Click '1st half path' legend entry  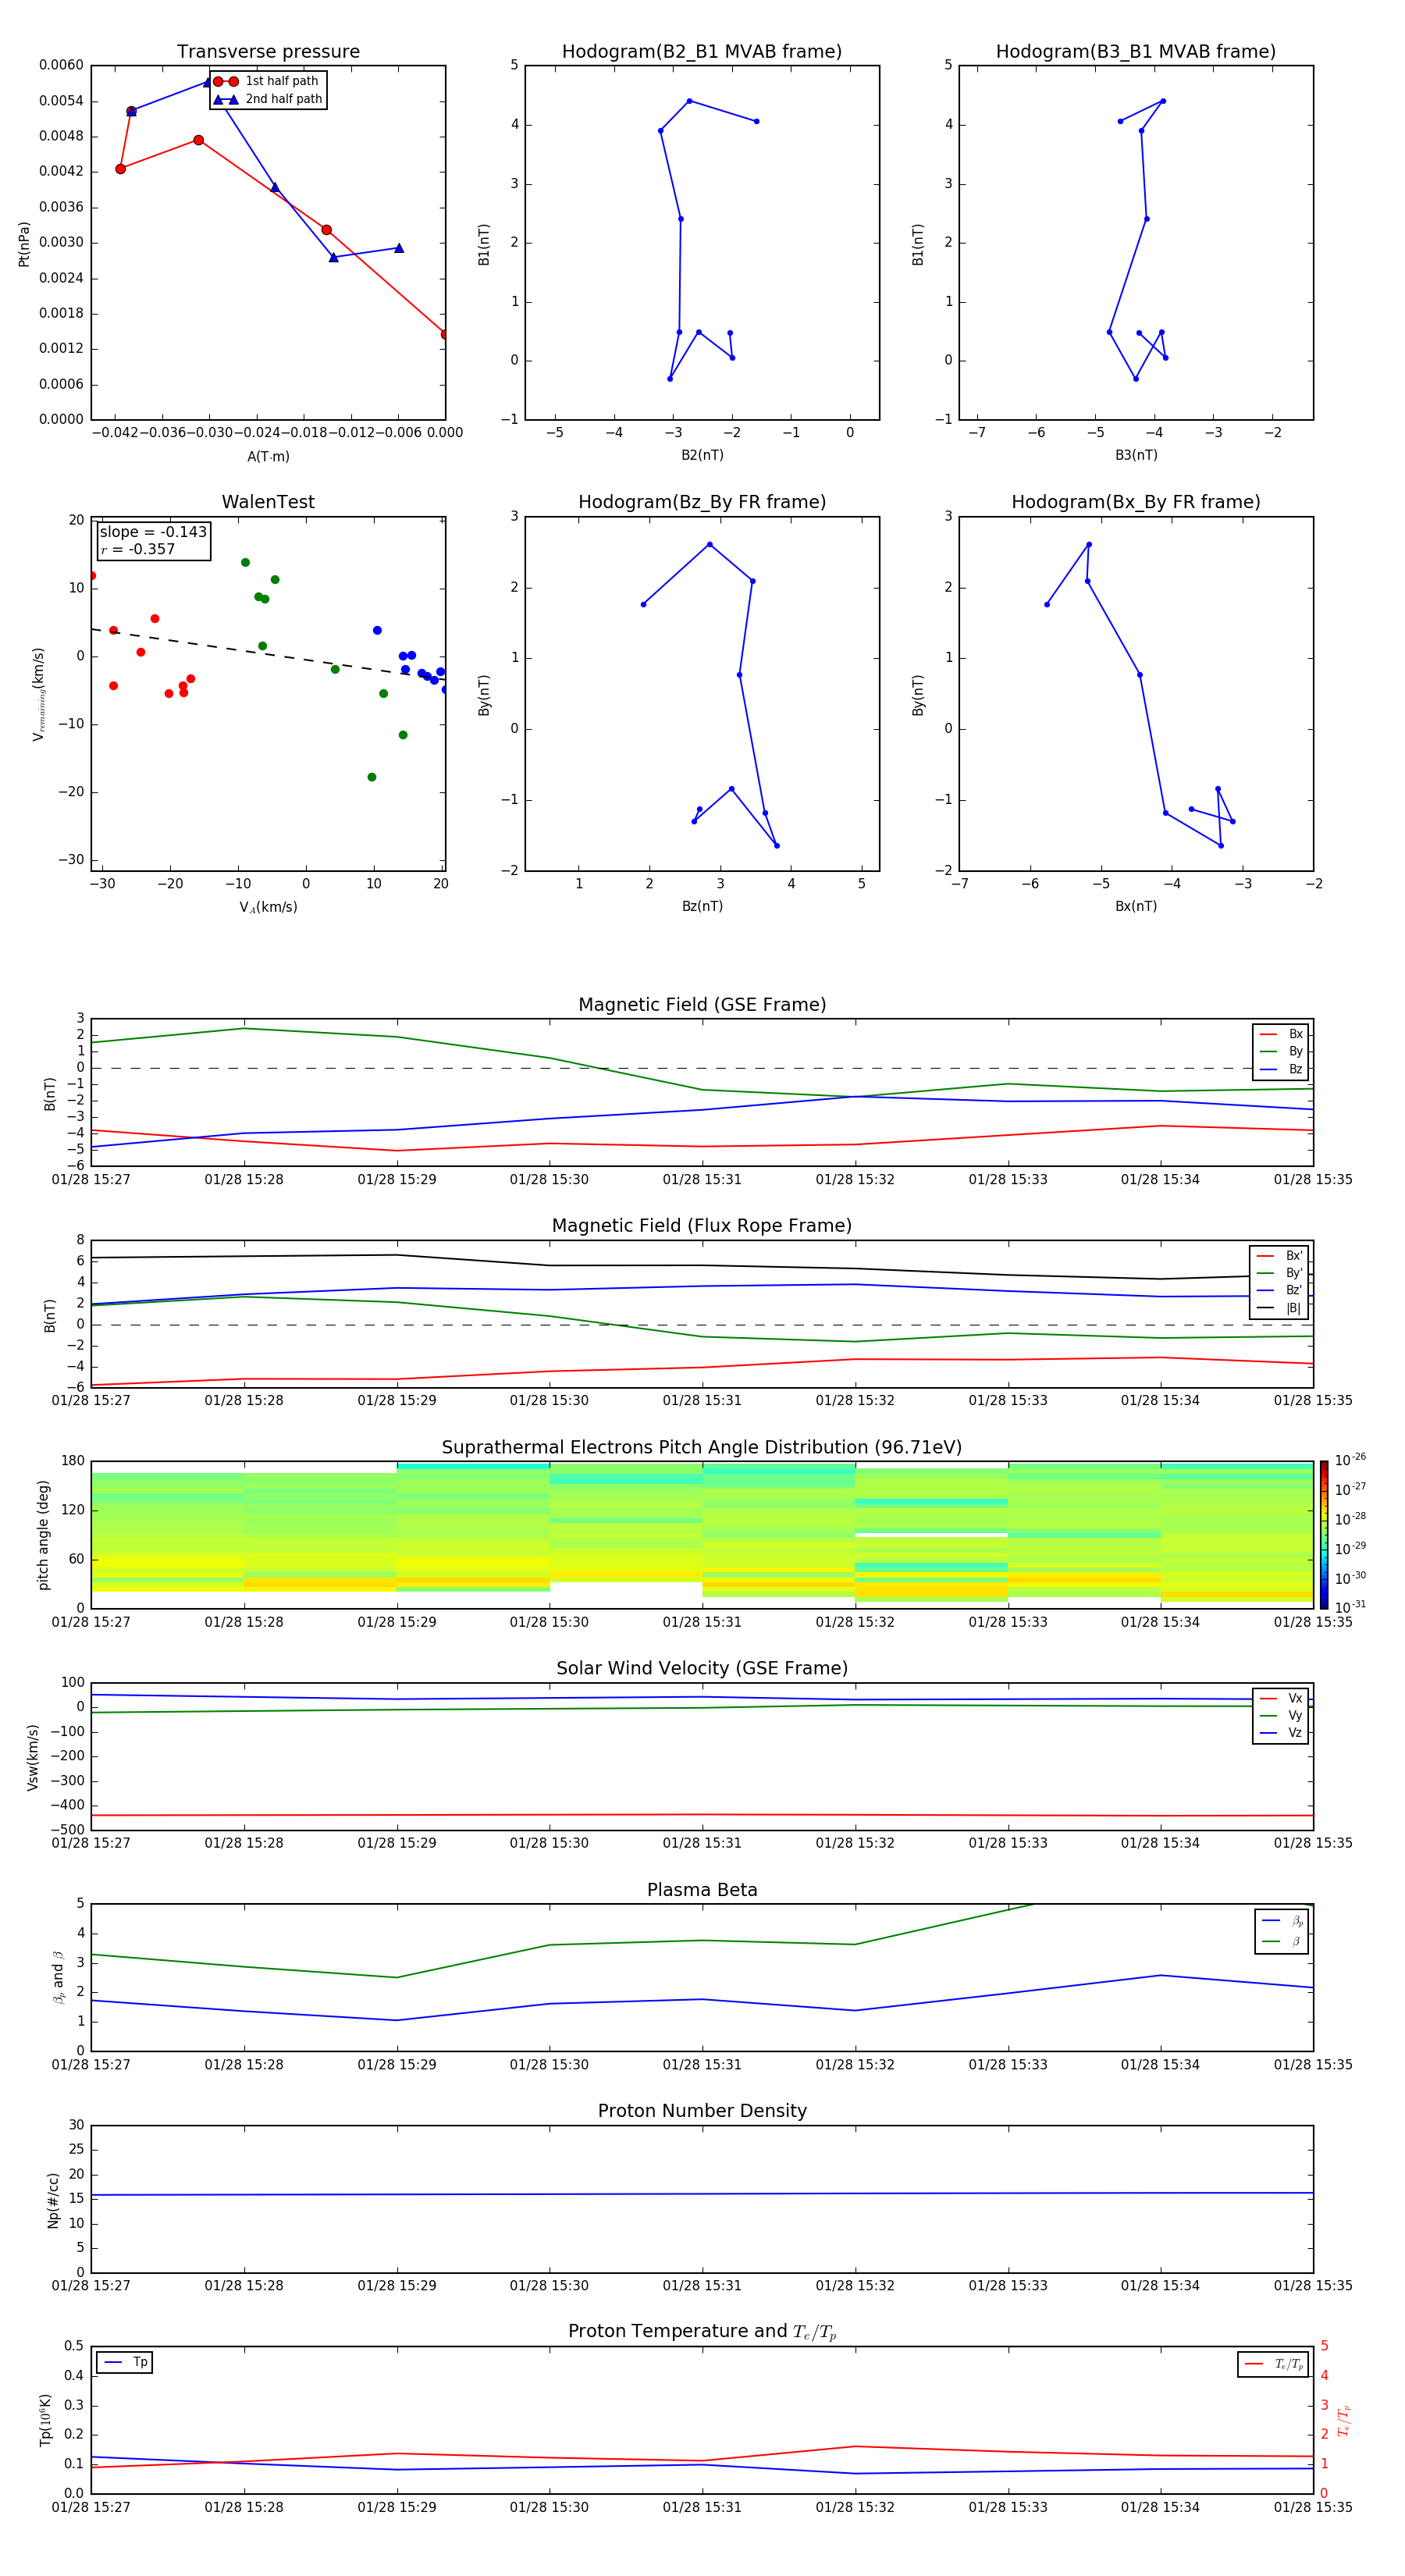(266, 81)
